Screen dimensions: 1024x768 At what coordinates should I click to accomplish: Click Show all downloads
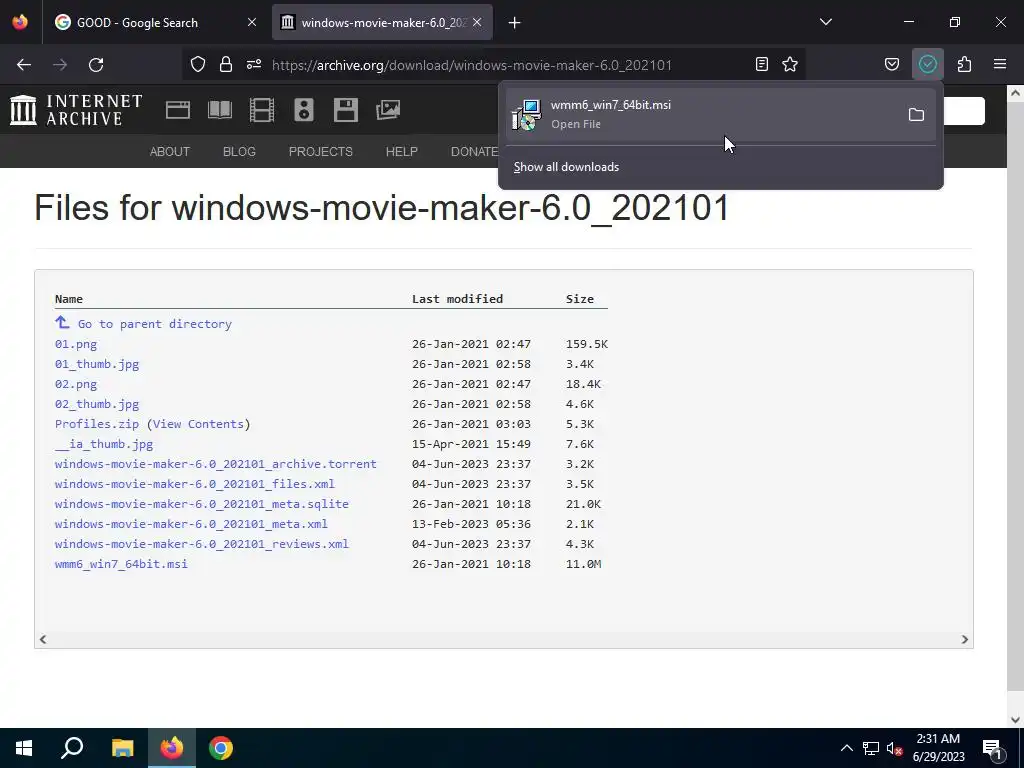pos(566,167)
